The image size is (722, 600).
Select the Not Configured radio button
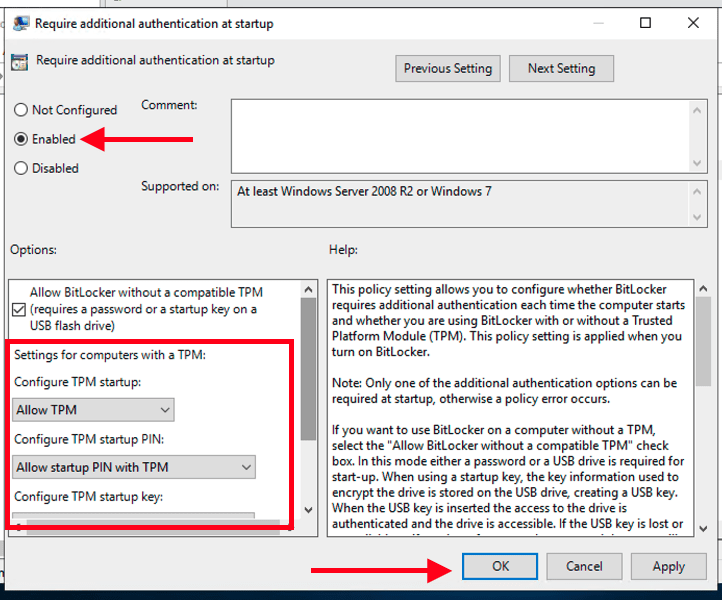(x=21, y=110)
